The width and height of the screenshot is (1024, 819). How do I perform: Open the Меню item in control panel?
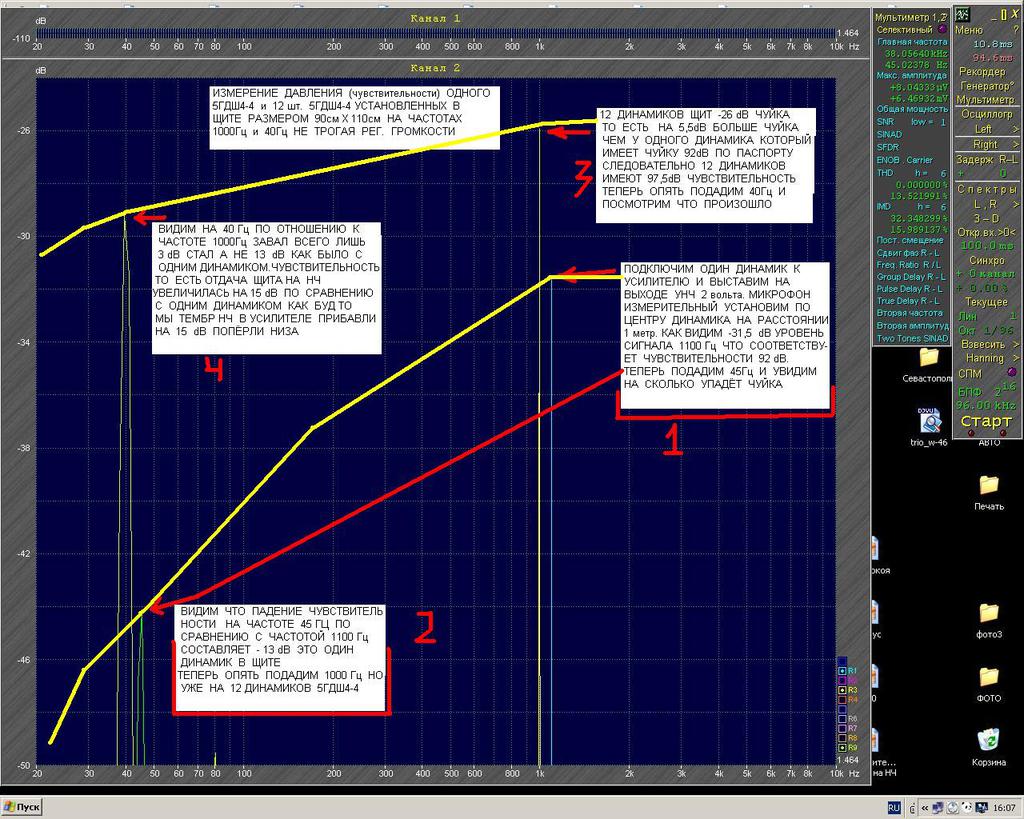tap(972, 30)
